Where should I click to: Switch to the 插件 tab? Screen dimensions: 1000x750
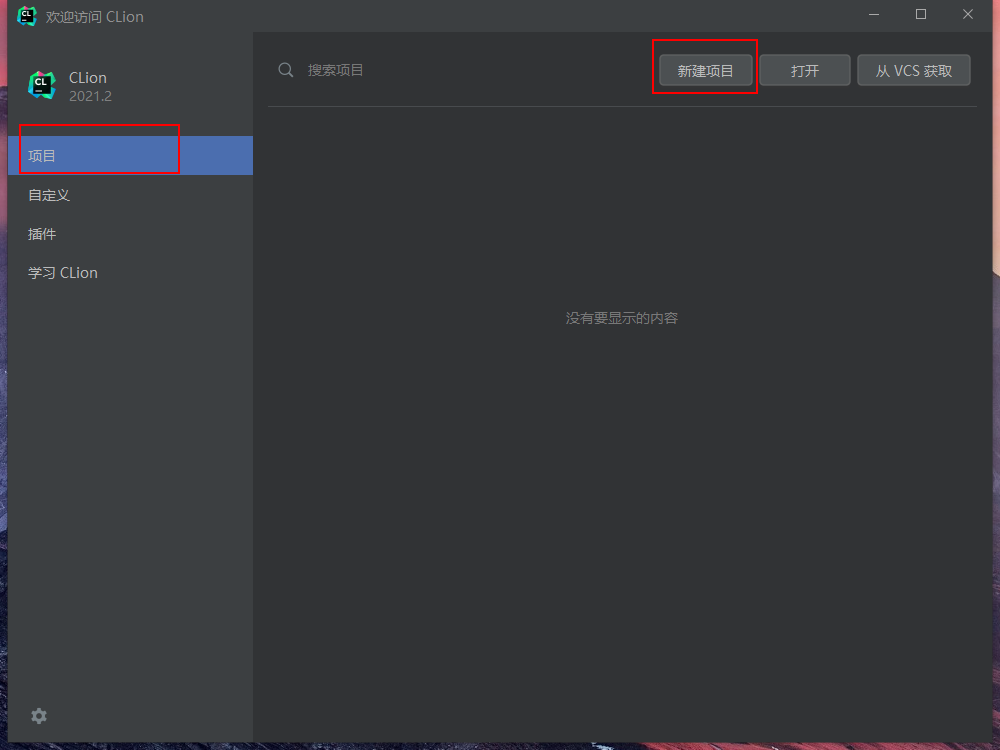130,233
